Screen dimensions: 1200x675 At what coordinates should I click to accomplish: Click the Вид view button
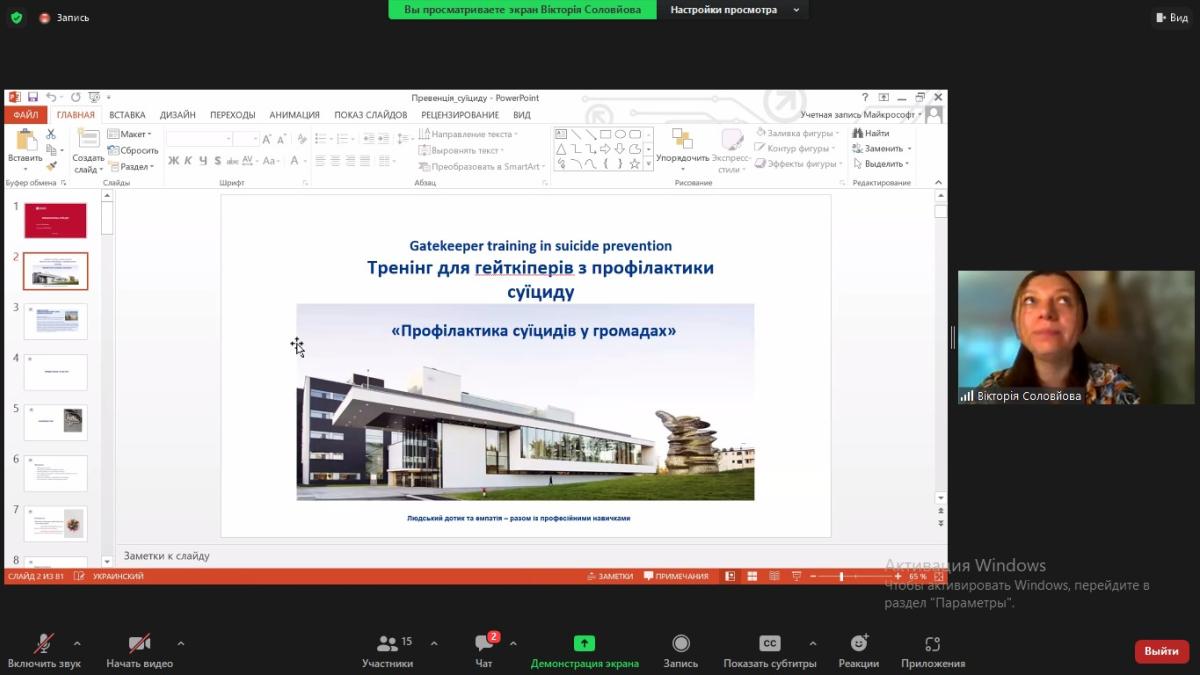[x=1172, y=17]
